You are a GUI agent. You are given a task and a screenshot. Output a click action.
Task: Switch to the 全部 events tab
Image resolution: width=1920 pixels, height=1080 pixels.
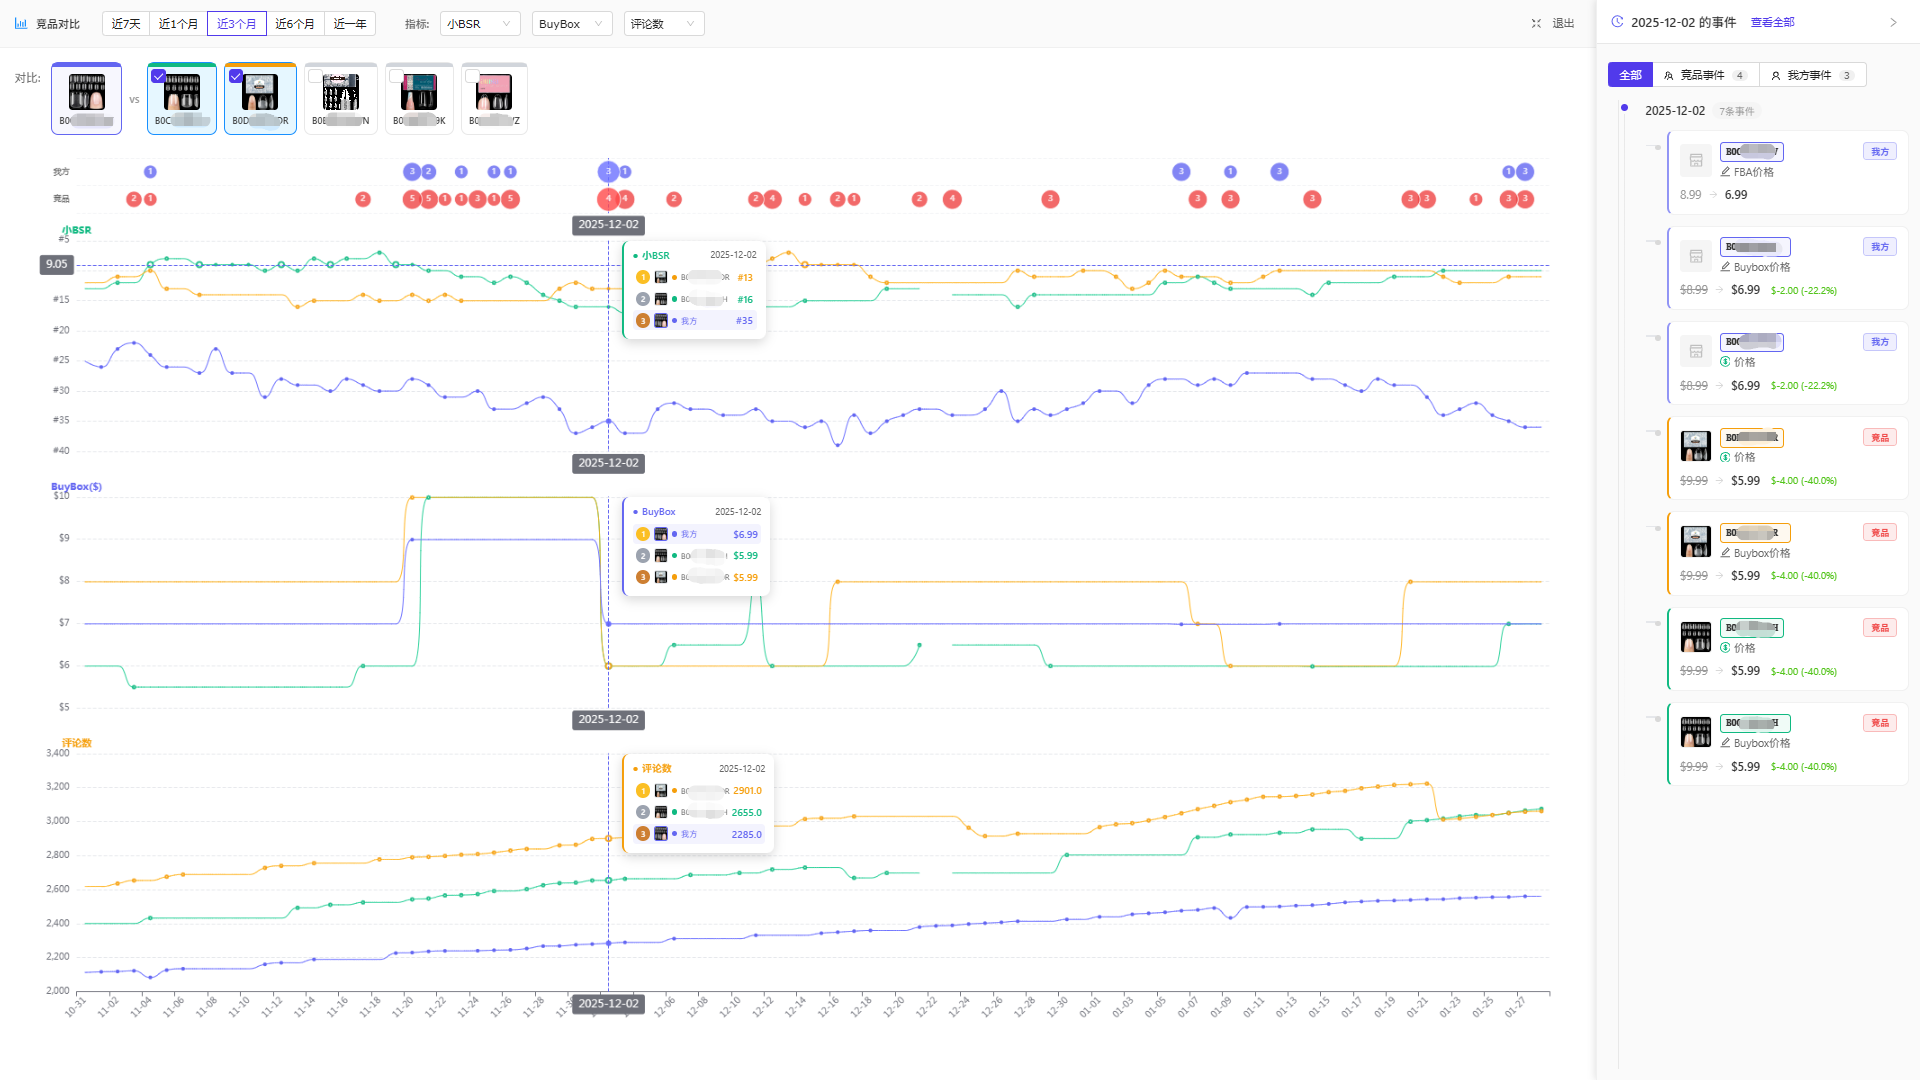(1630, 75)
